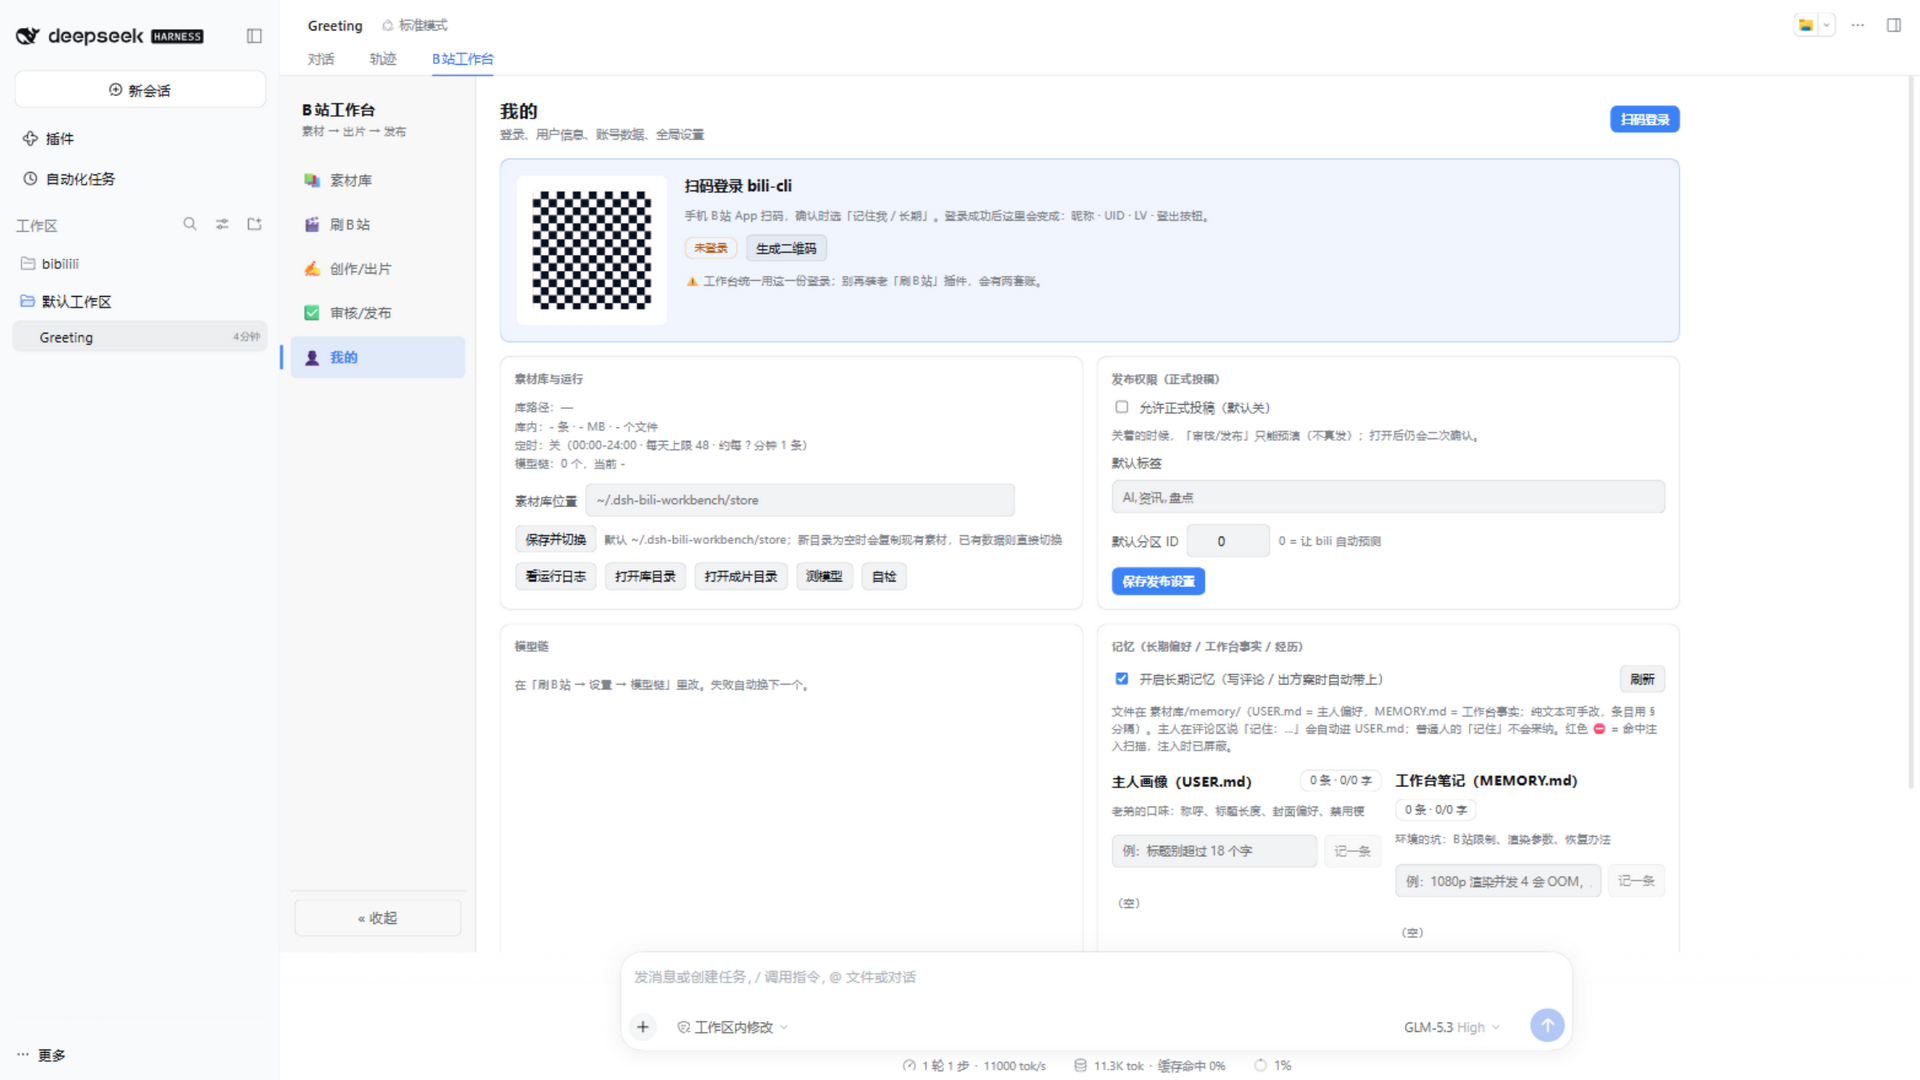Click the 默认标签 input field
The height and width of the screenshot is (1080, 1920).
pos(1388,497)
